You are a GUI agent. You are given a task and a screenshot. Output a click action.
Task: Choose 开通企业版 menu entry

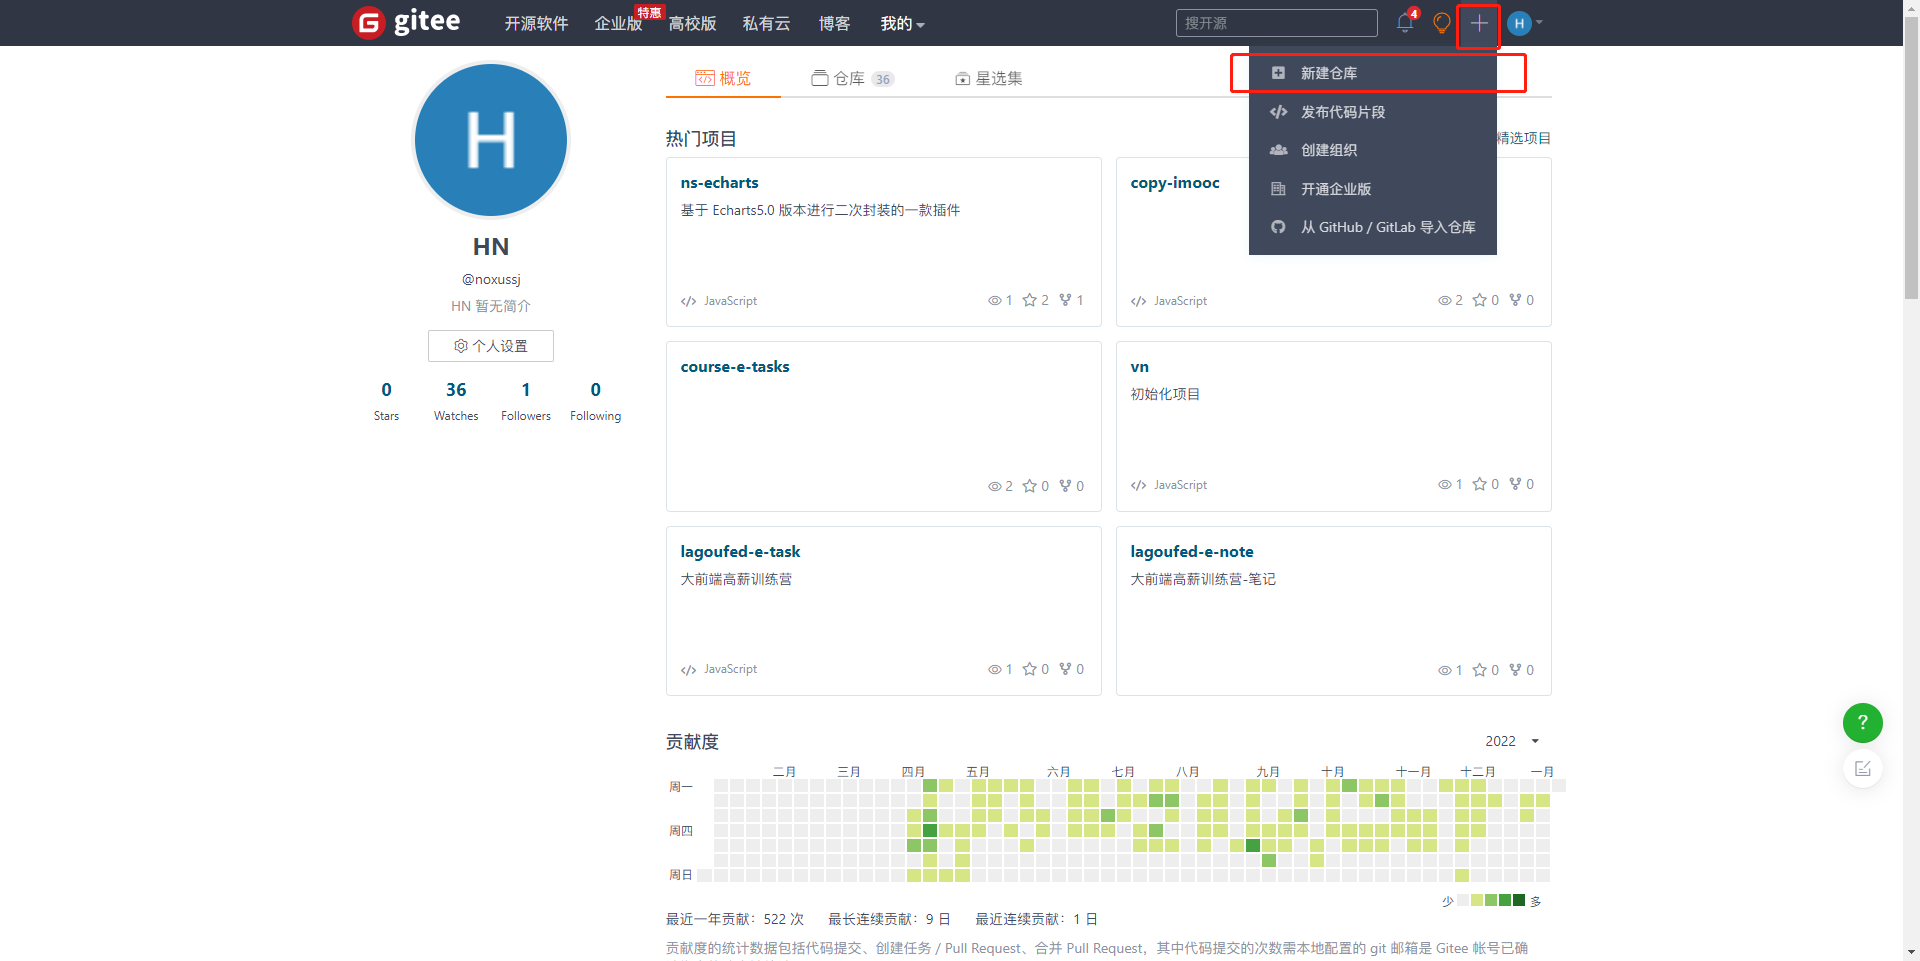coord(1373,189)
